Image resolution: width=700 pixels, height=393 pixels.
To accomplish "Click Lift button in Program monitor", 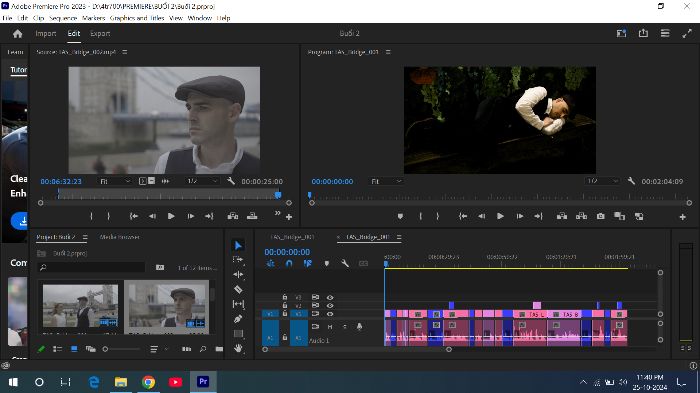I will (562, 216).
